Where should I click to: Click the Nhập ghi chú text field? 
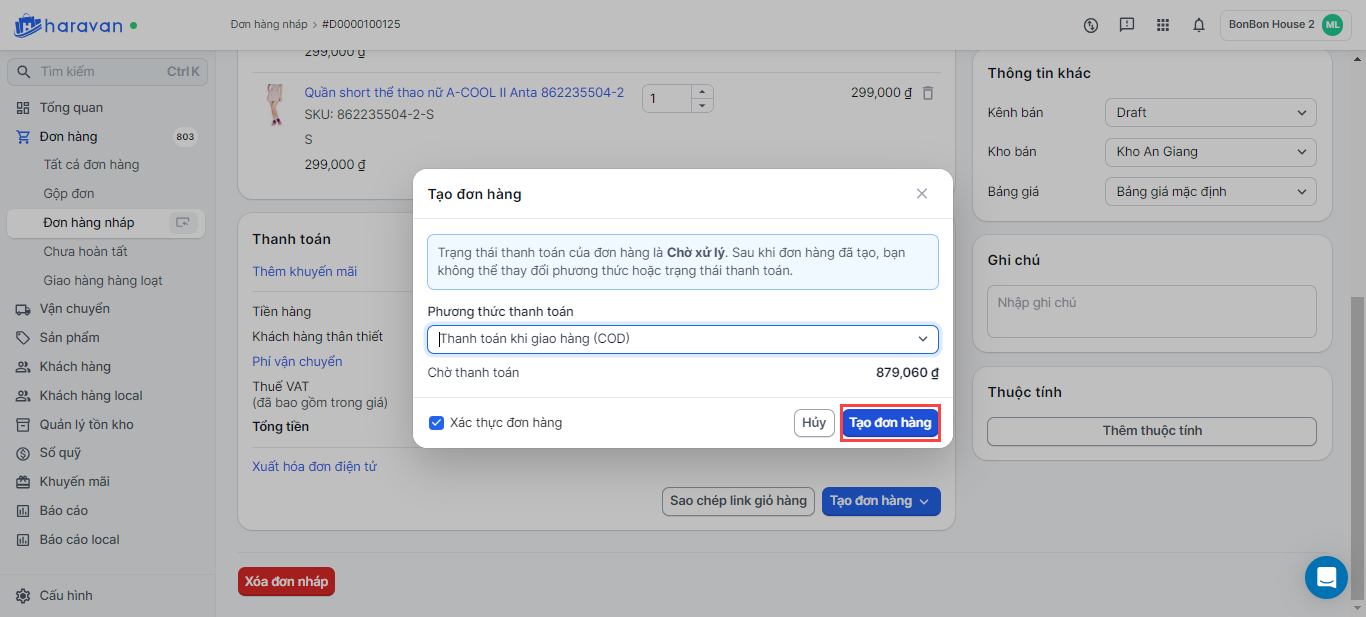coord(1151,311)
